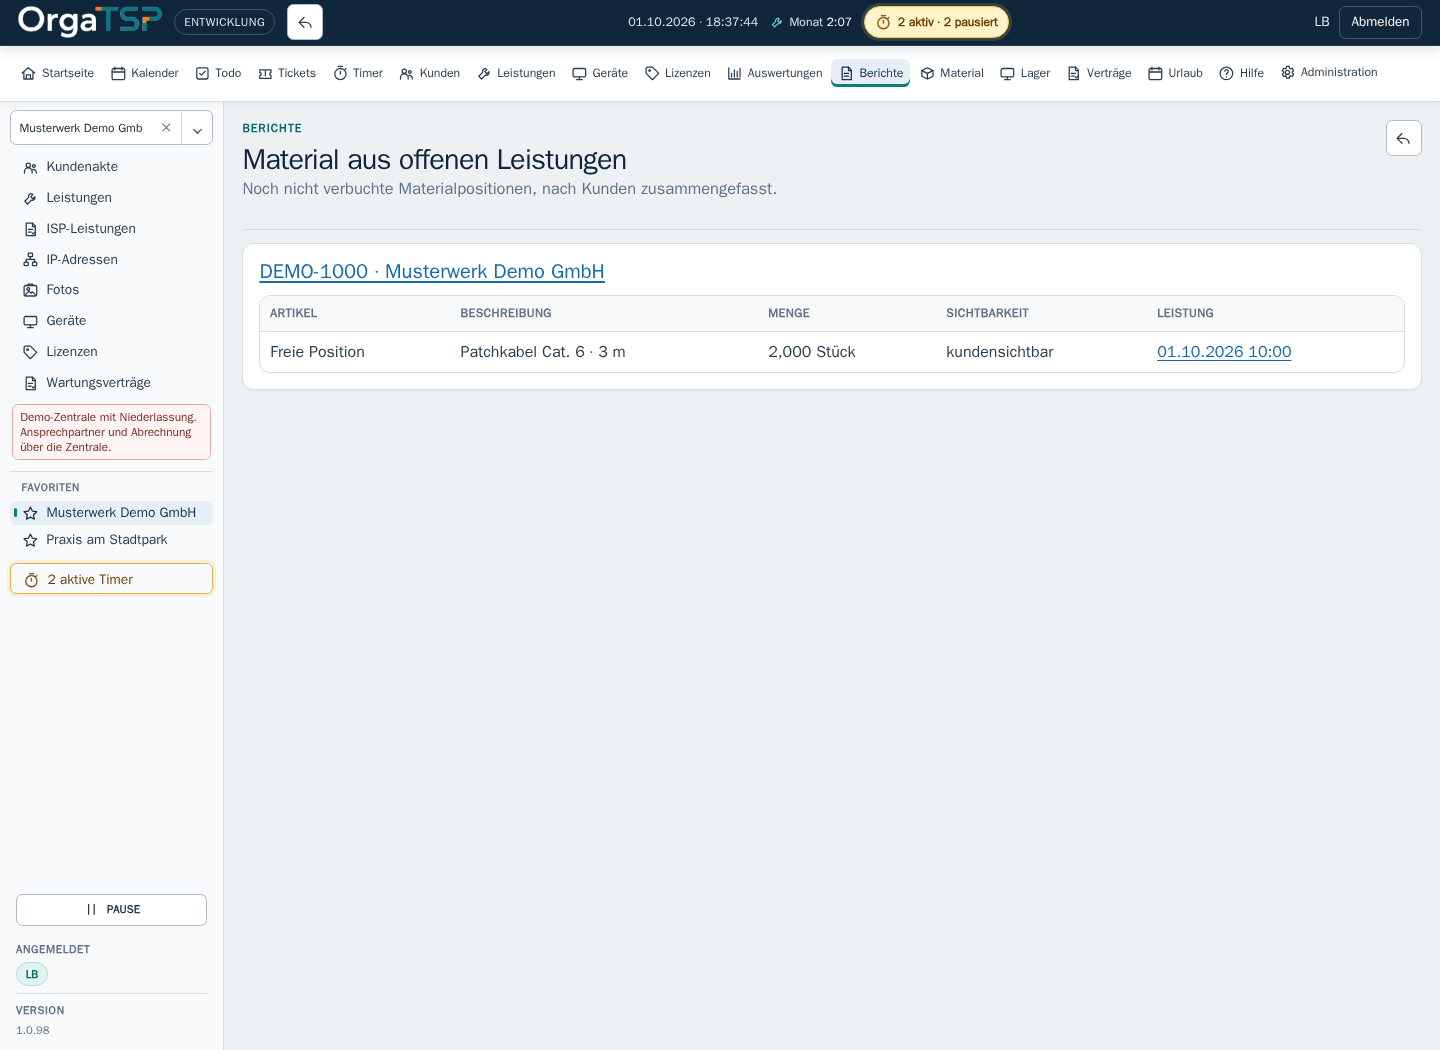Click the LB user badge in sidebar
1440x1050 pixels.
click(x=32, y=974)
